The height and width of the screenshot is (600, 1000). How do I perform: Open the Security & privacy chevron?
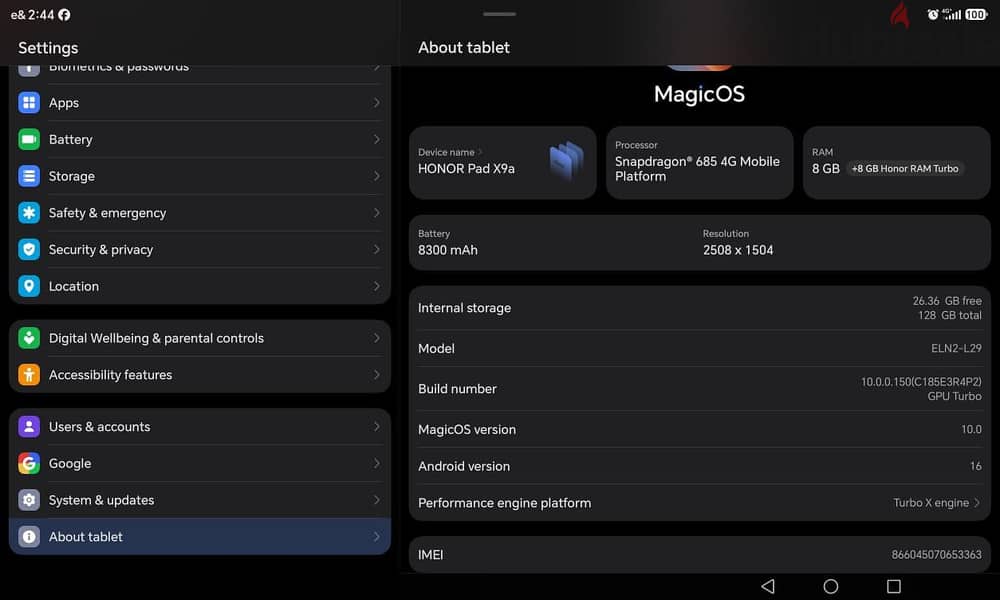pos(376,249)
